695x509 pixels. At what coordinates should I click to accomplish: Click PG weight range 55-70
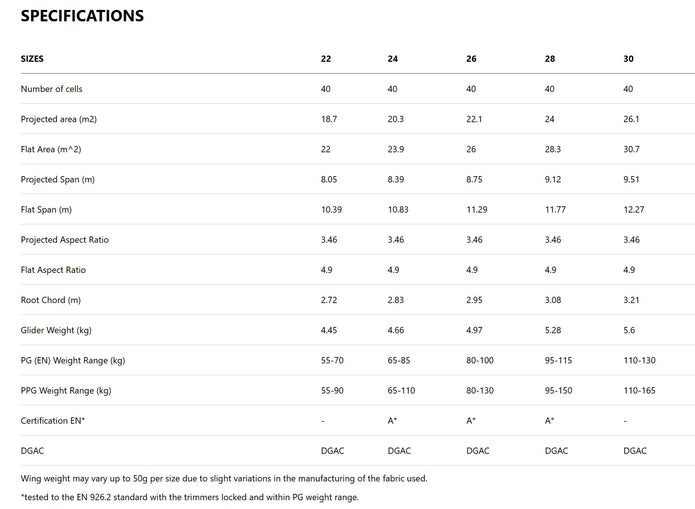[x=333, y=360]
